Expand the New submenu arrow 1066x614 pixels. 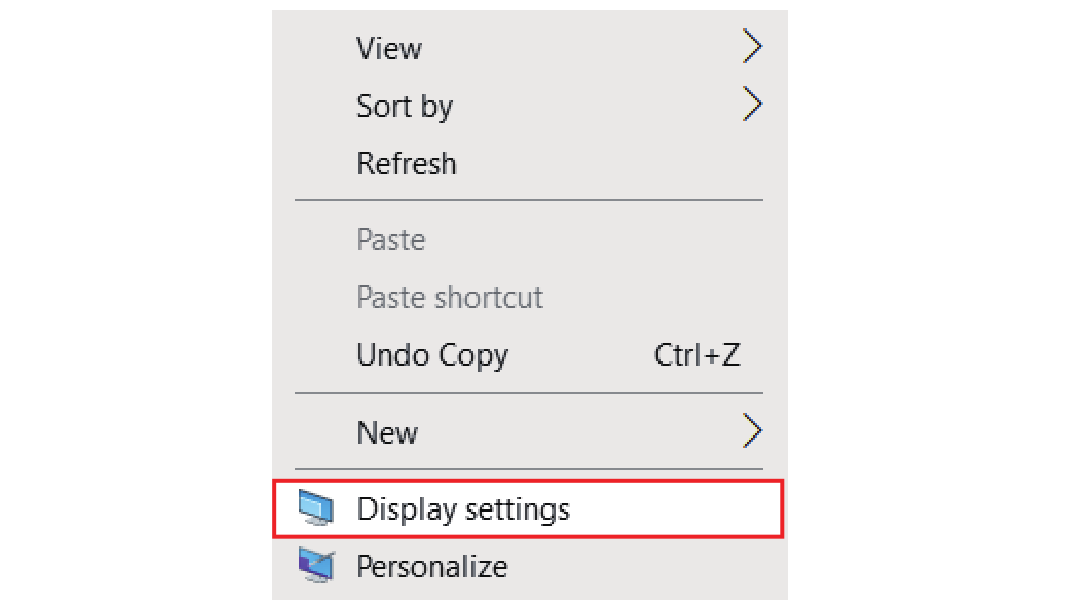click(752, 432)
